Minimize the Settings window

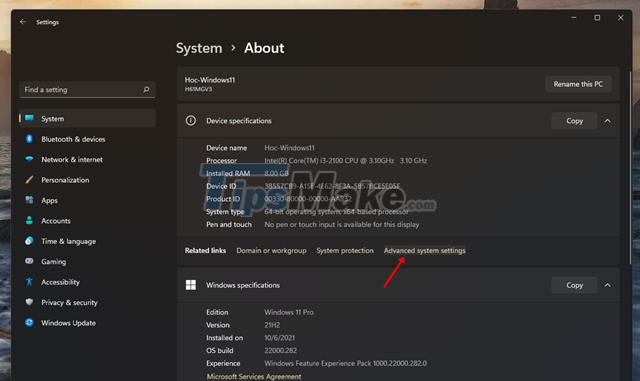(573, 18)
